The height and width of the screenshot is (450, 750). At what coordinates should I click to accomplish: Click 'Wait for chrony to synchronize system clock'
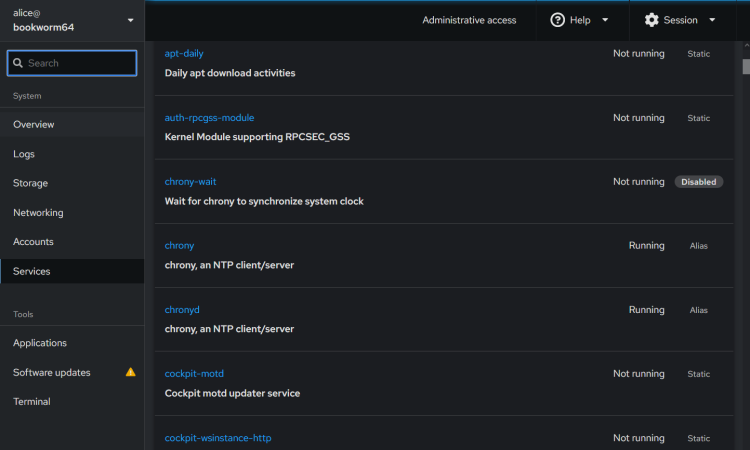pyautogui.click(x=264, y=201)
